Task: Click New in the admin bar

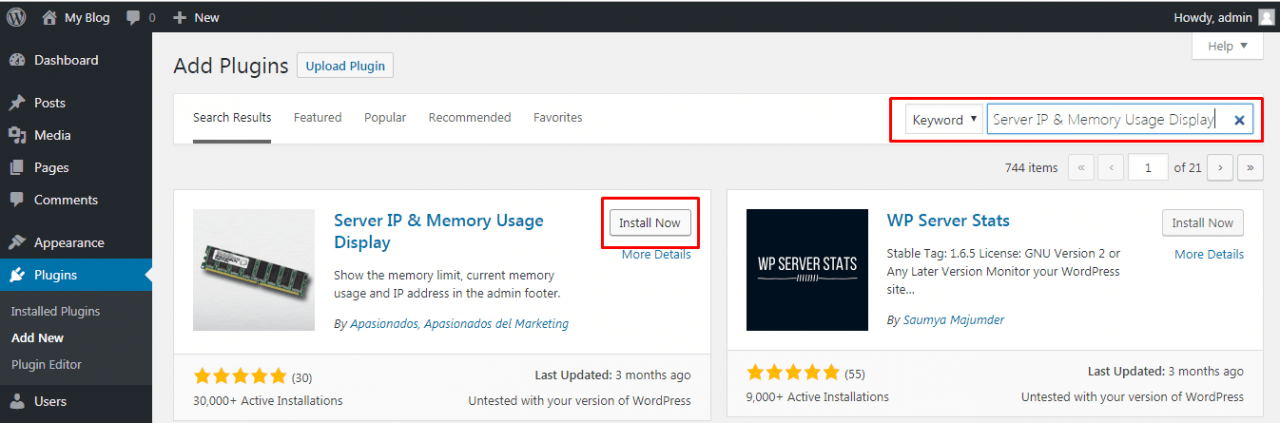Action: tap(207, 17)
